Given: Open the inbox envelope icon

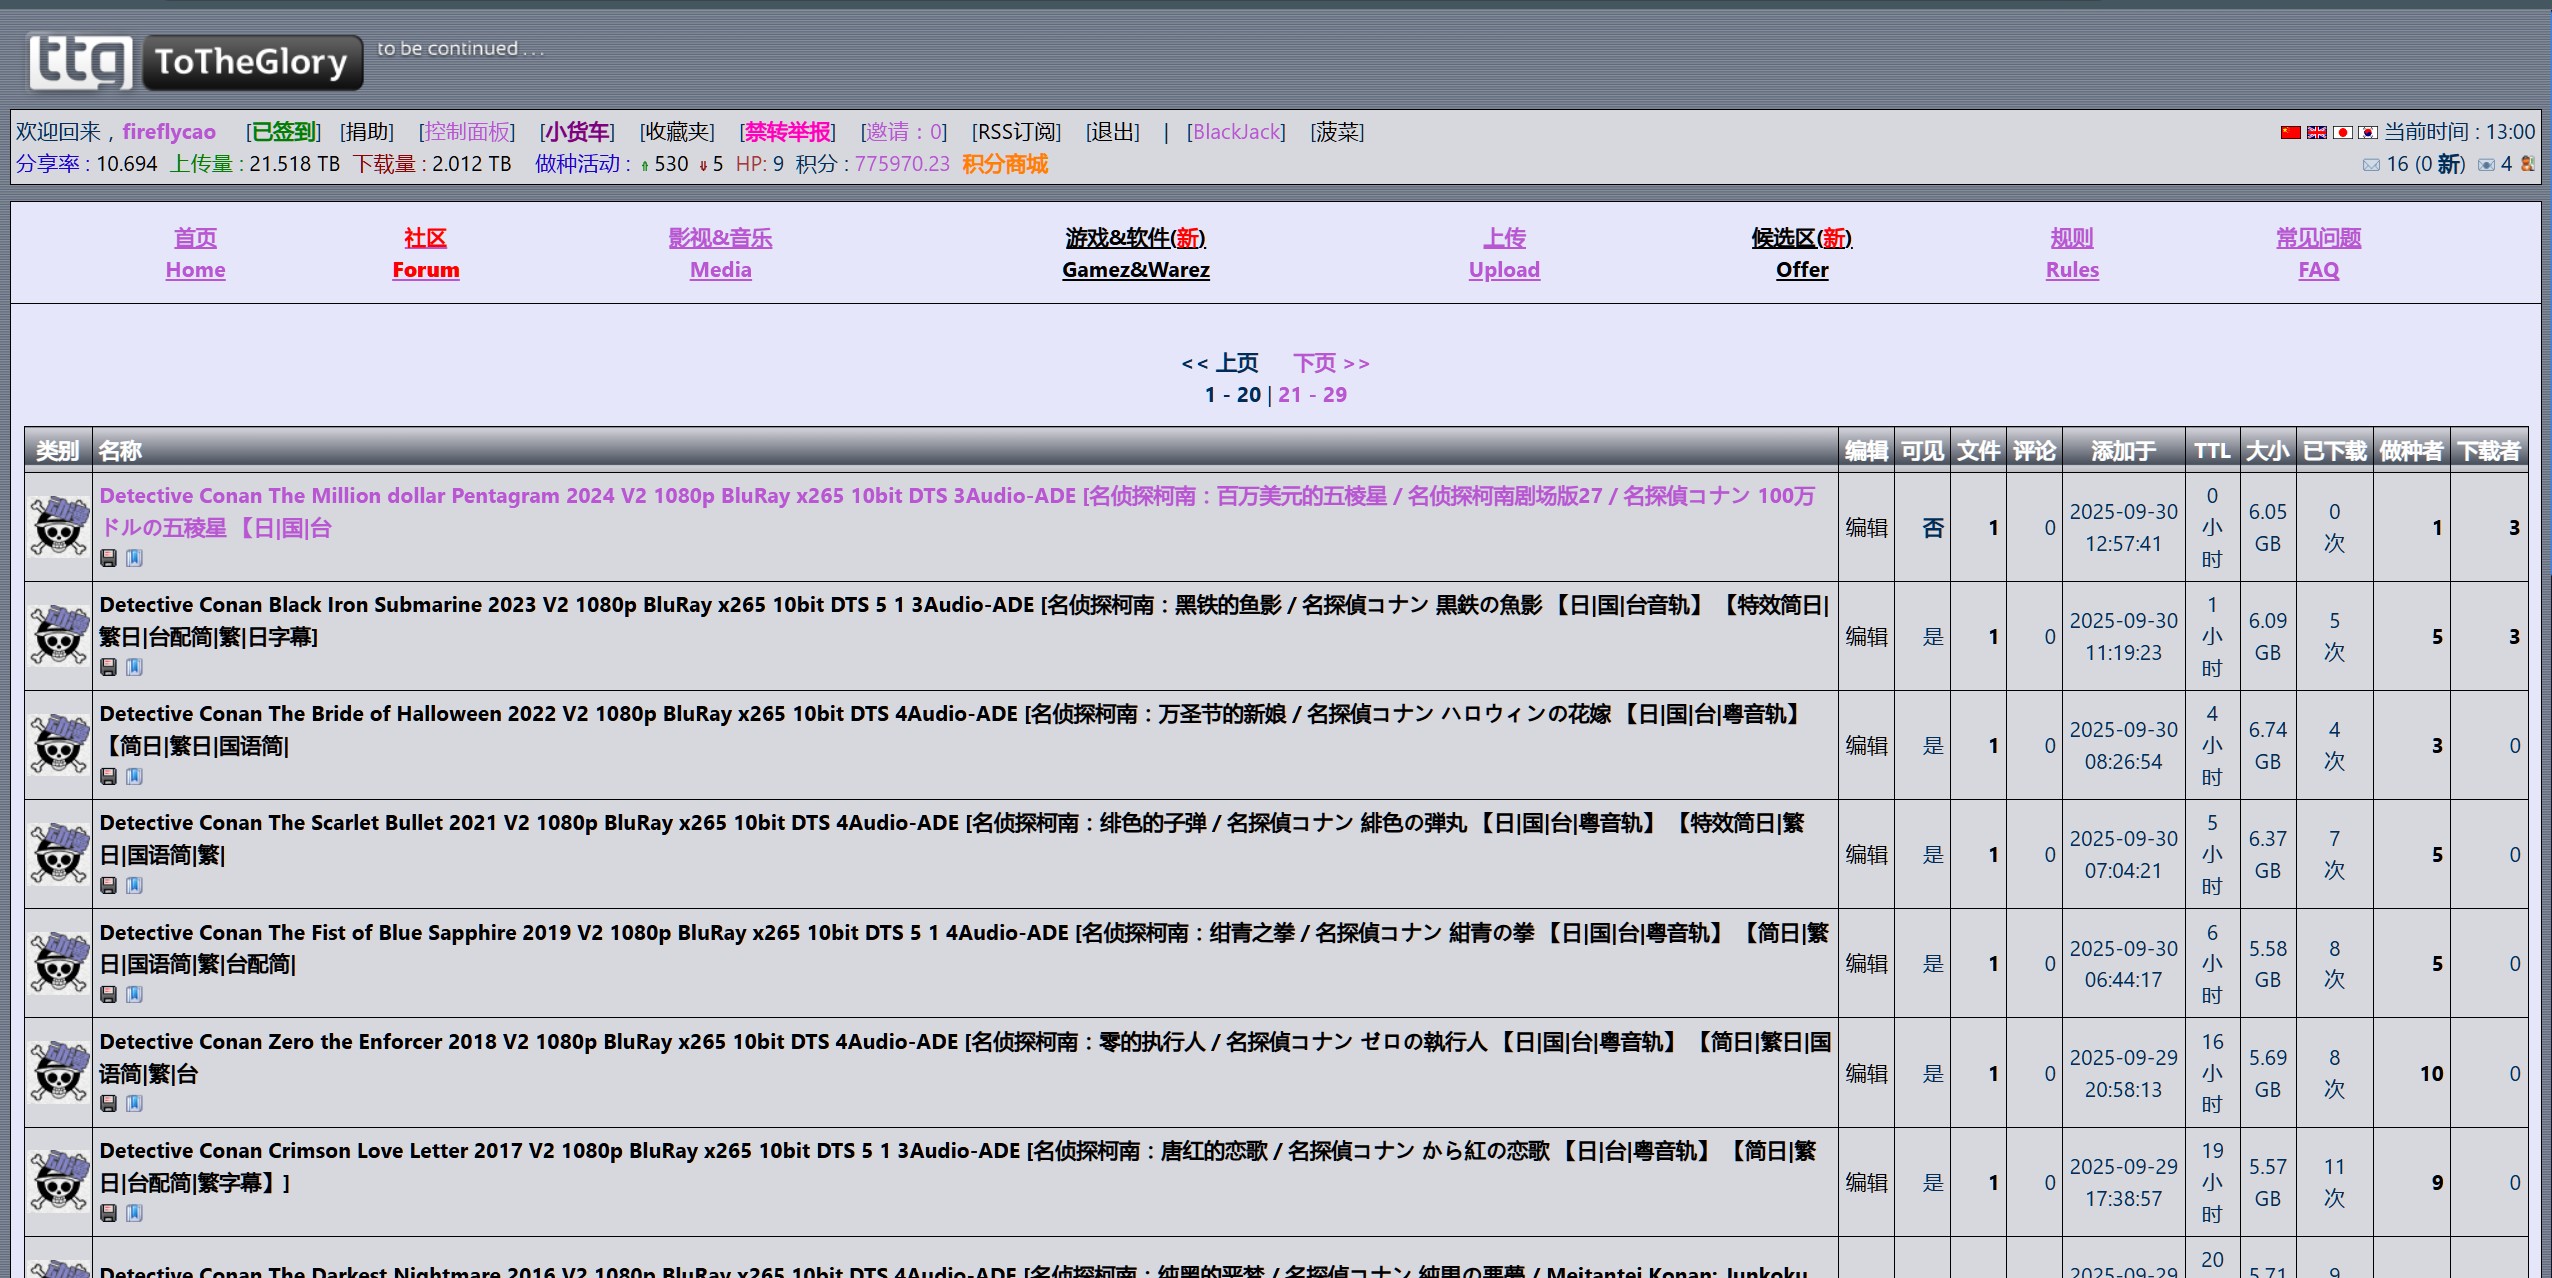Looking at the screenshot, I should [2371, 165].
